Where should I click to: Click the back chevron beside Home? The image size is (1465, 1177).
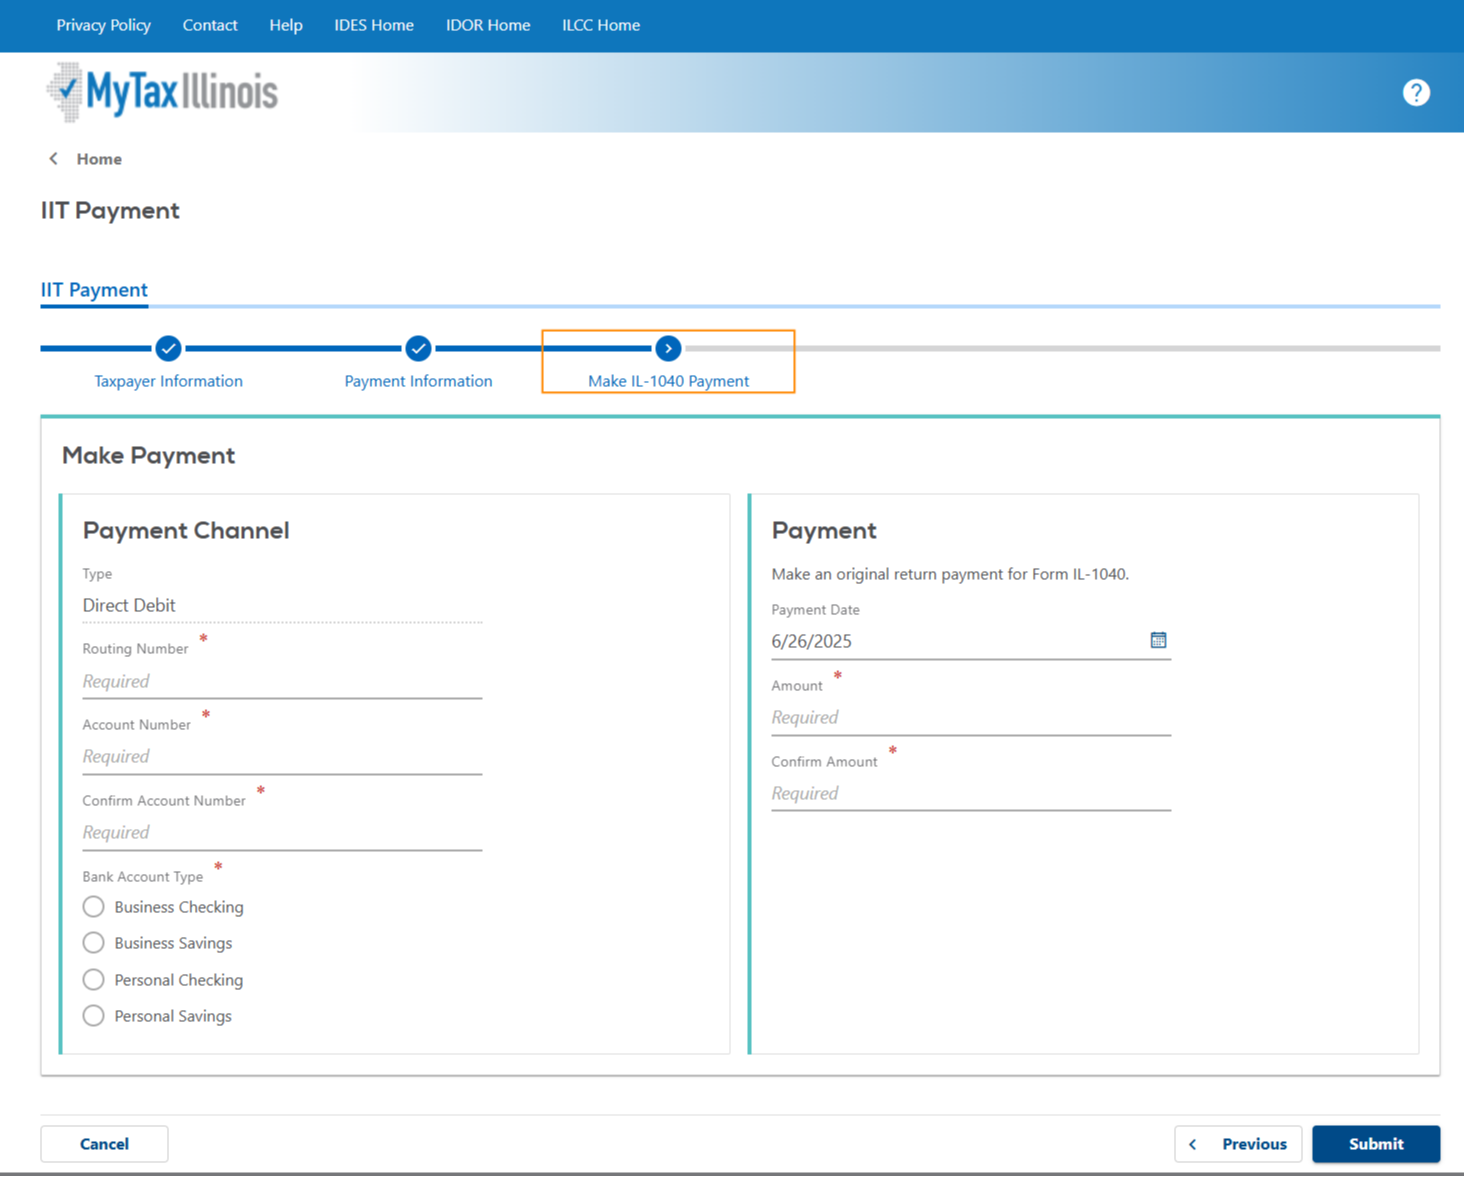(x=54, y=159)
